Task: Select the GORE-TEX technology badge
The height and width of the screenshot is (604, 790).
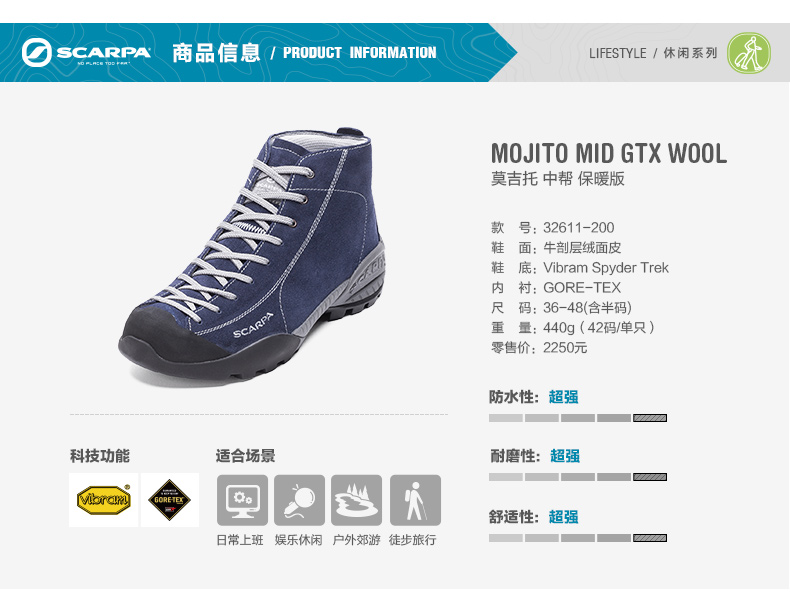Action: coord(170,500)
